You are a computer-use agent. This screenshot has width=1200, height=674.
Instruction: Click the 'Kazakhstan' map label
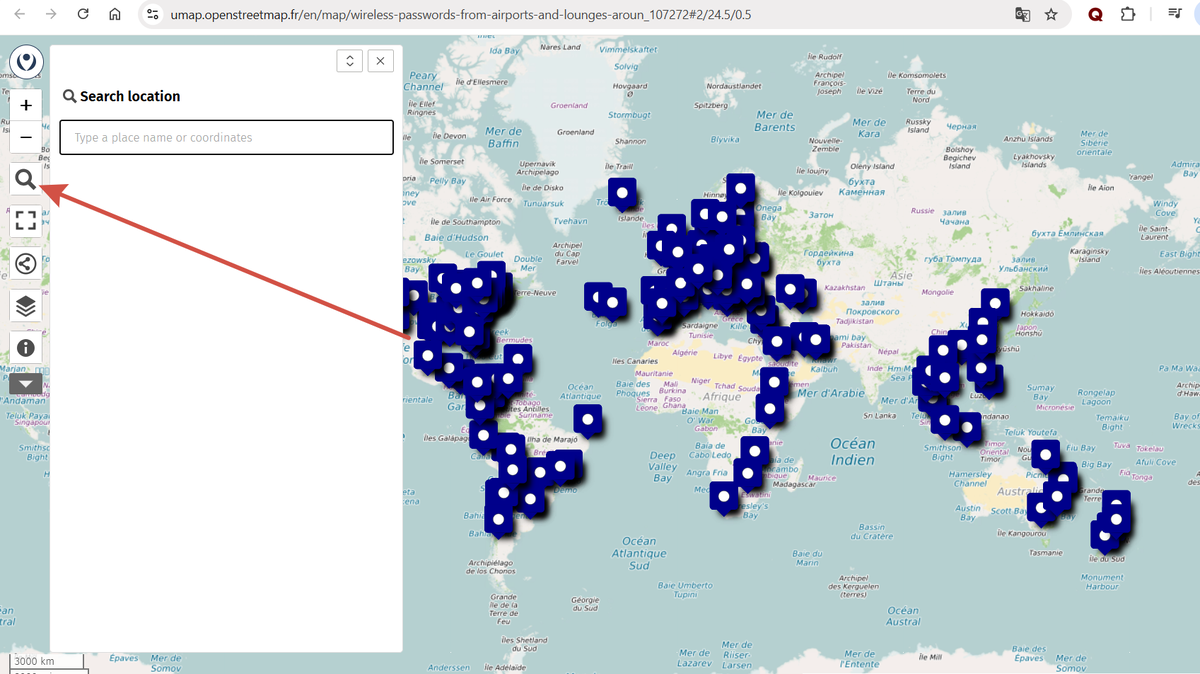[x=845, y=287]
